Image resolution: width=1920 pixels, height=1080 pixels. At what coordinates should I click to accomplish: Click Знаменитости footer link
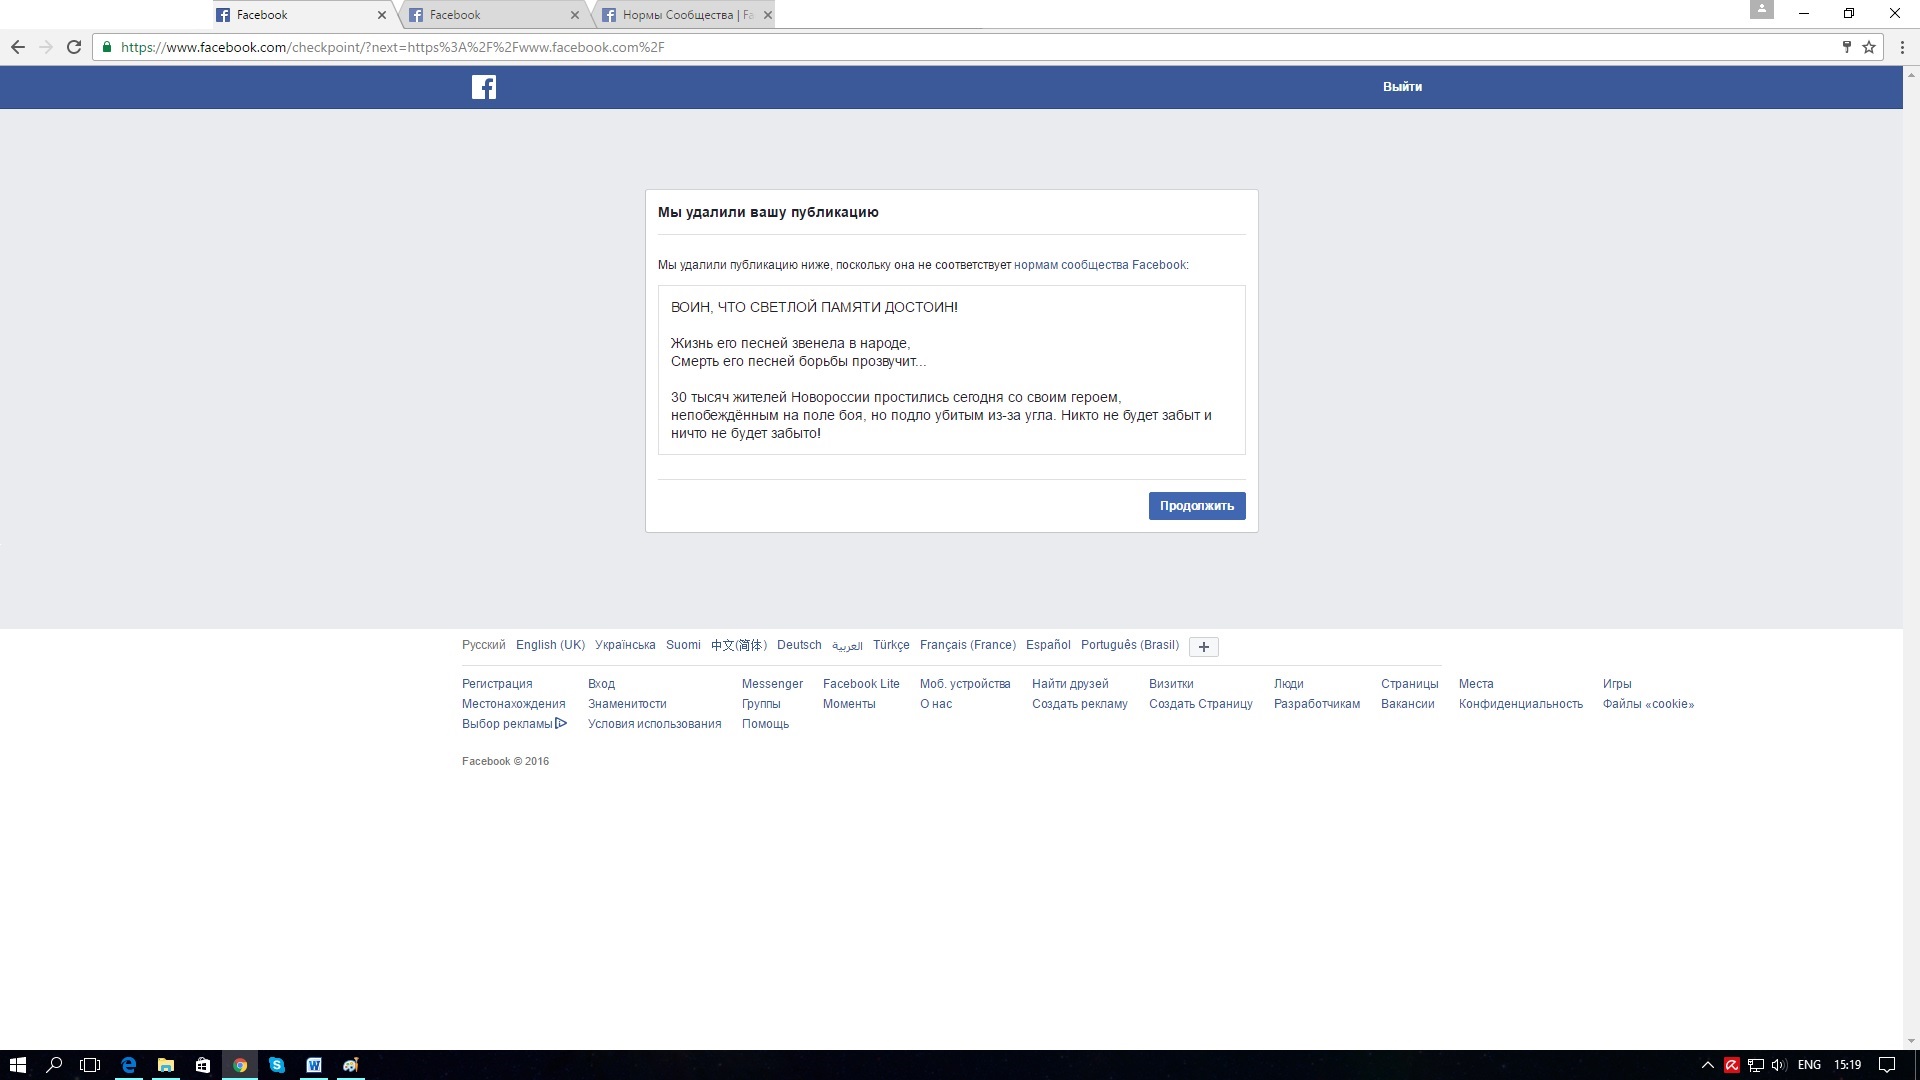coord(627,704)
